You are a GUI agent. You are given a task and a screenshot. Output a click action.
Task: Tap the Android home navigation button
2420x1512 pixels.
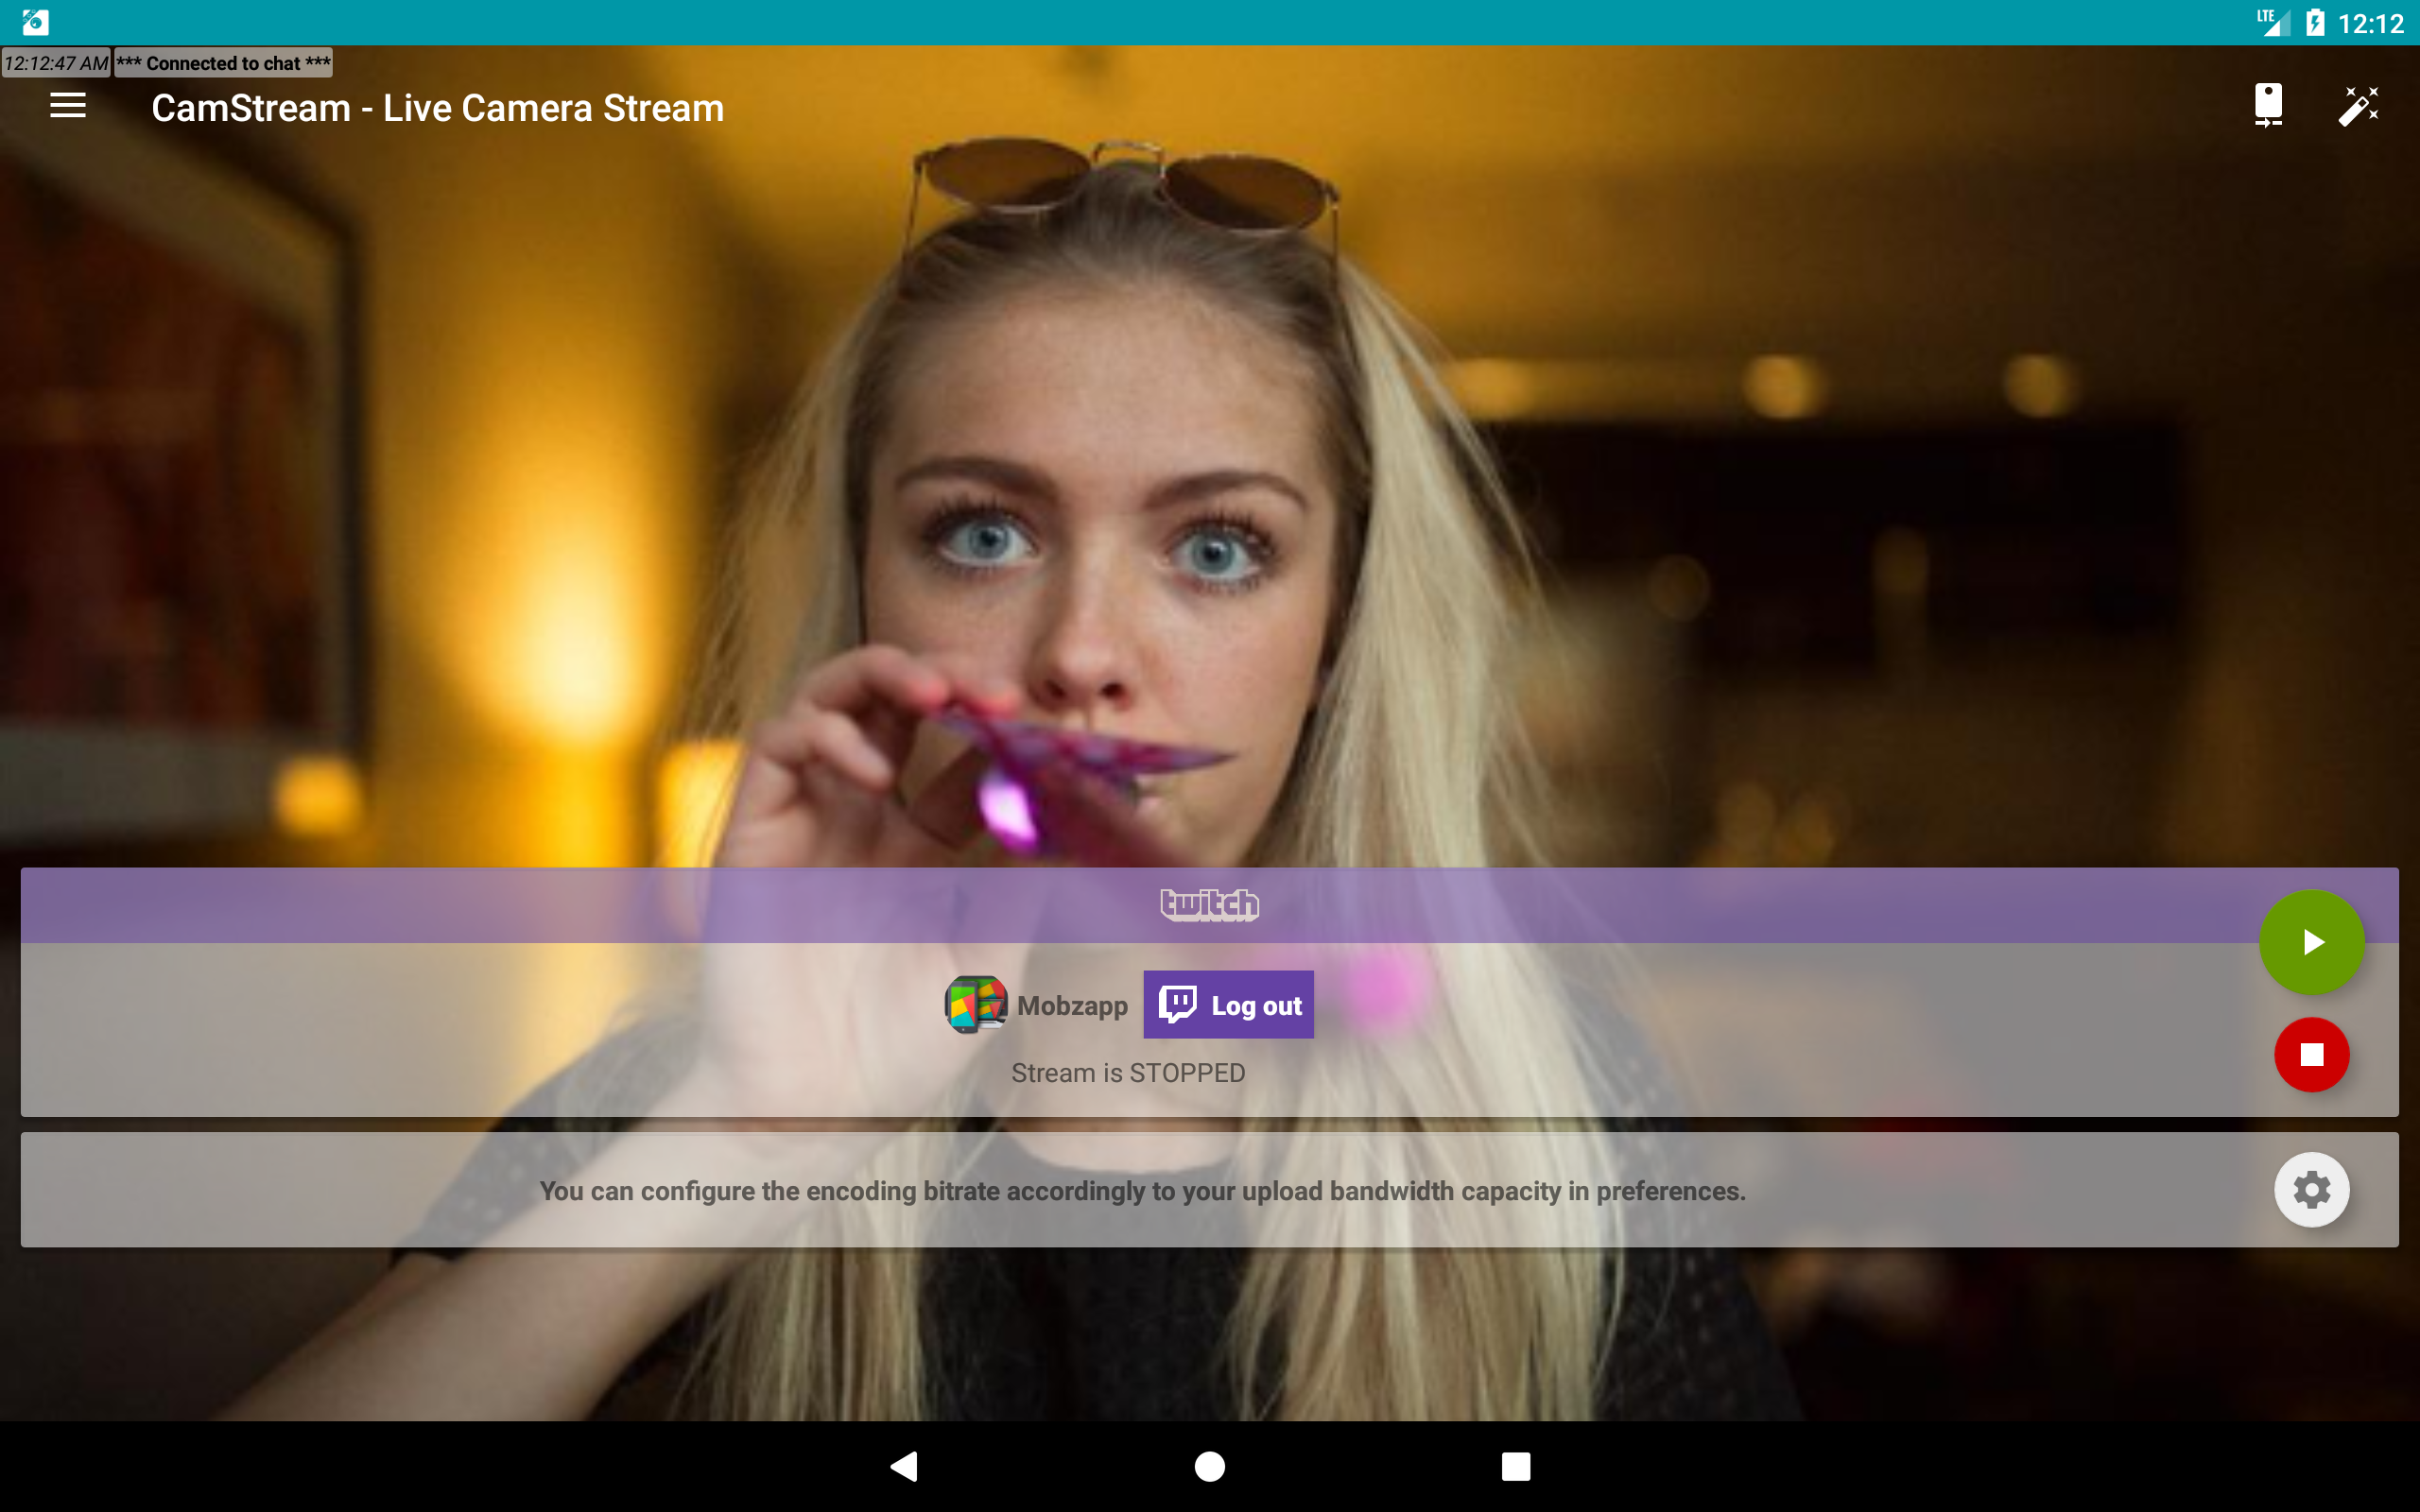coord(1209,1466)
